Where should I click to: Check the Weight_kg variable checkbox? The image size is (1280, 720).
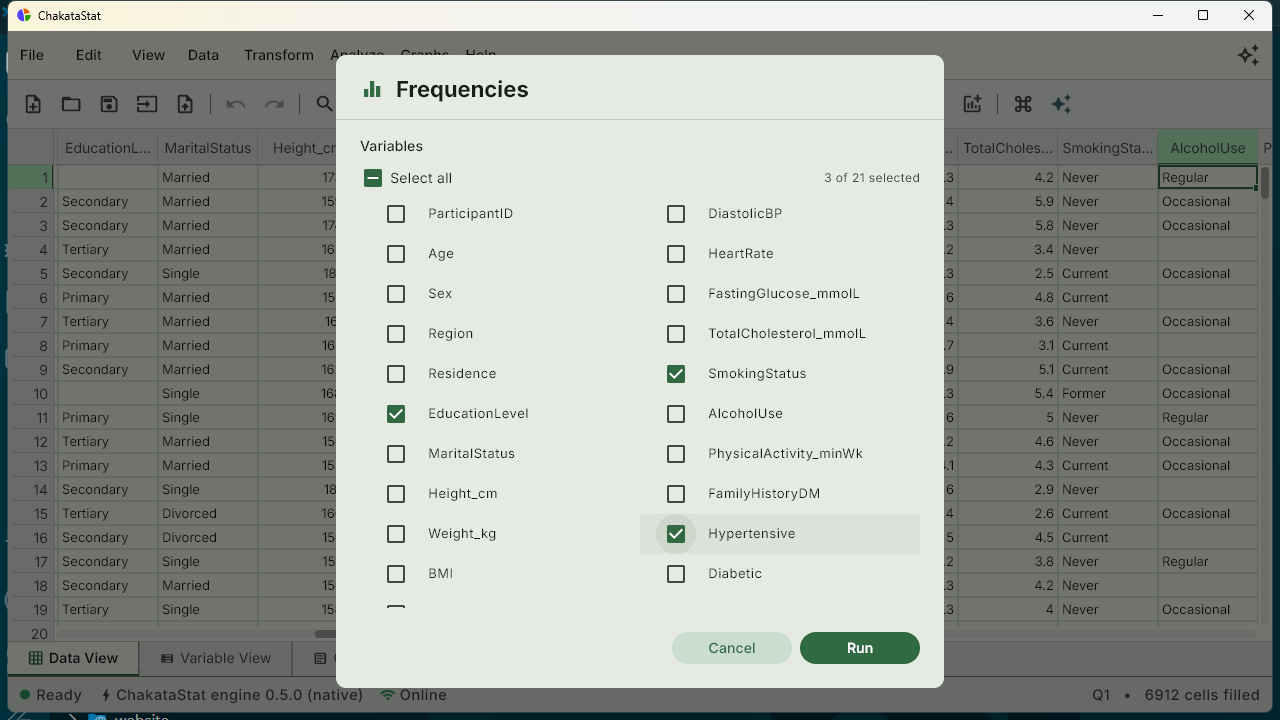click(x=396, y=533)
